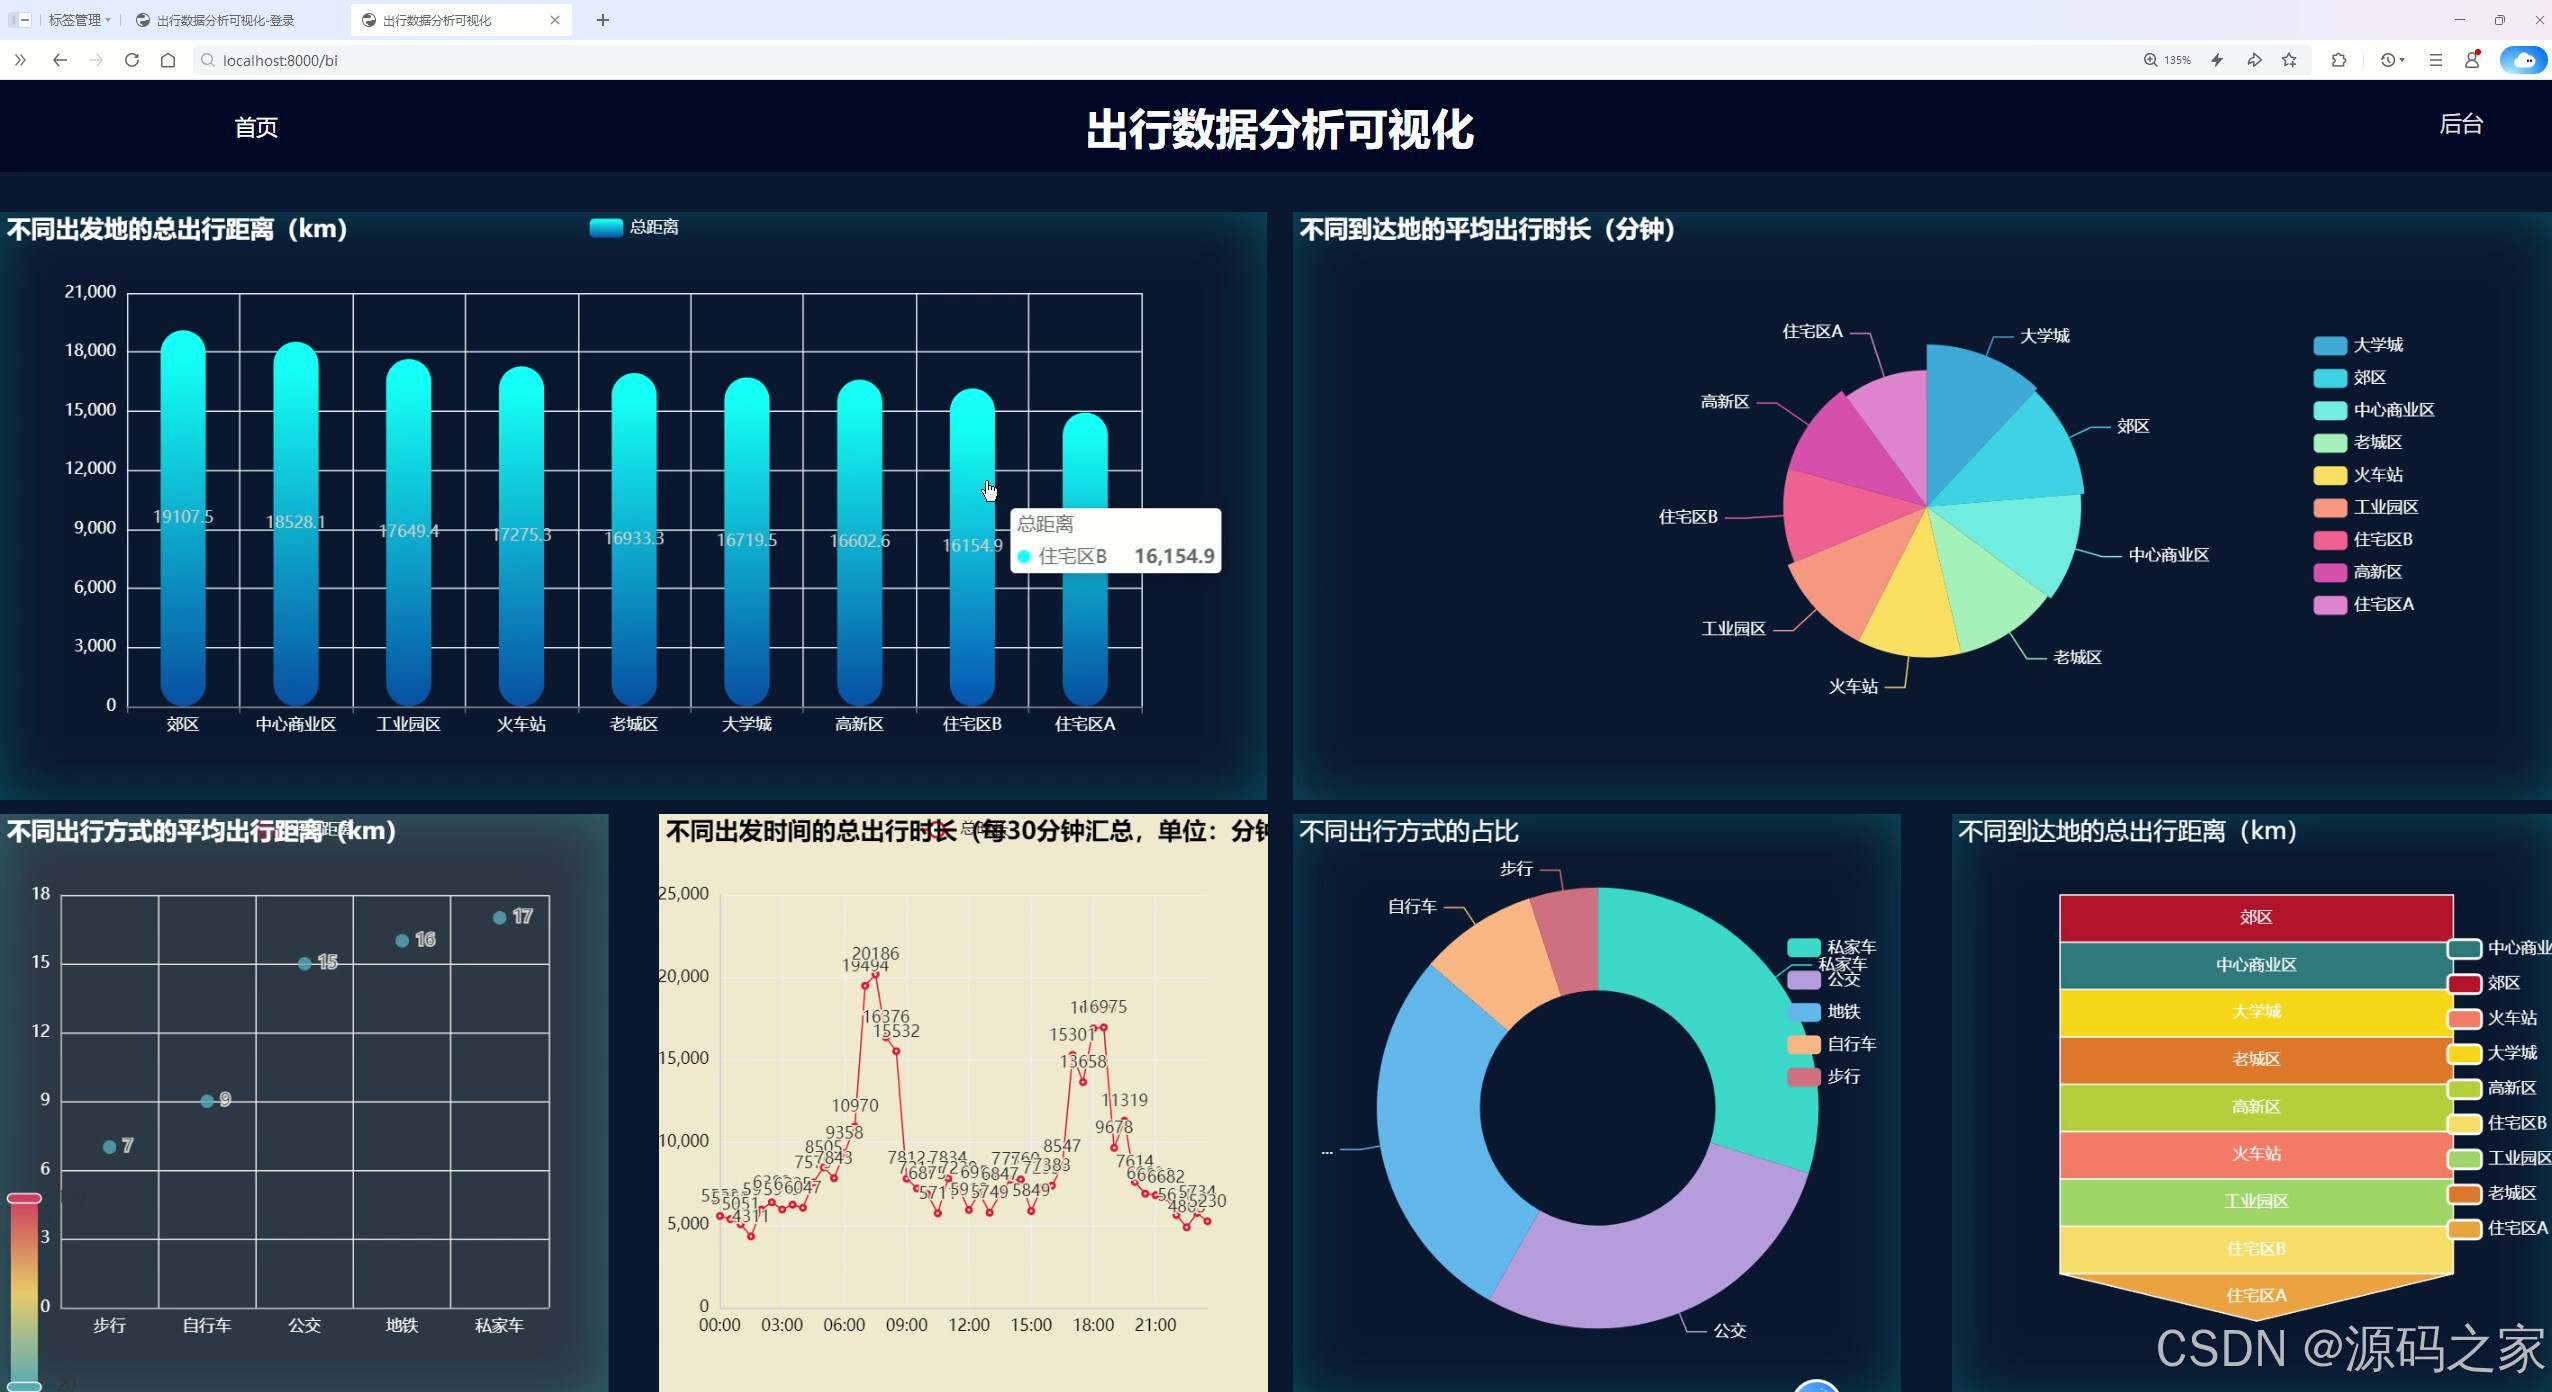This screenshot has height=1392, width=2552.
Task: Open the user account icon
Action: tap(2472, 60)
